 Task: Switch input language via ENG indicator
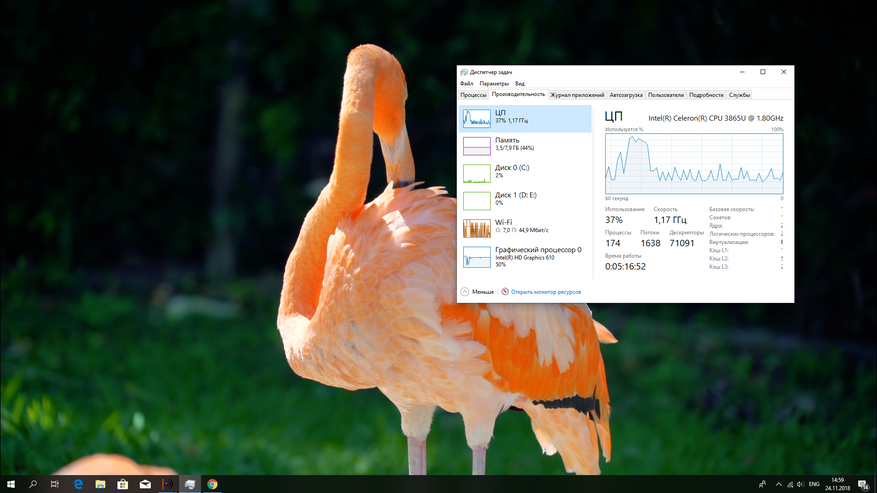pyautogui.click(x=814, y=484)
